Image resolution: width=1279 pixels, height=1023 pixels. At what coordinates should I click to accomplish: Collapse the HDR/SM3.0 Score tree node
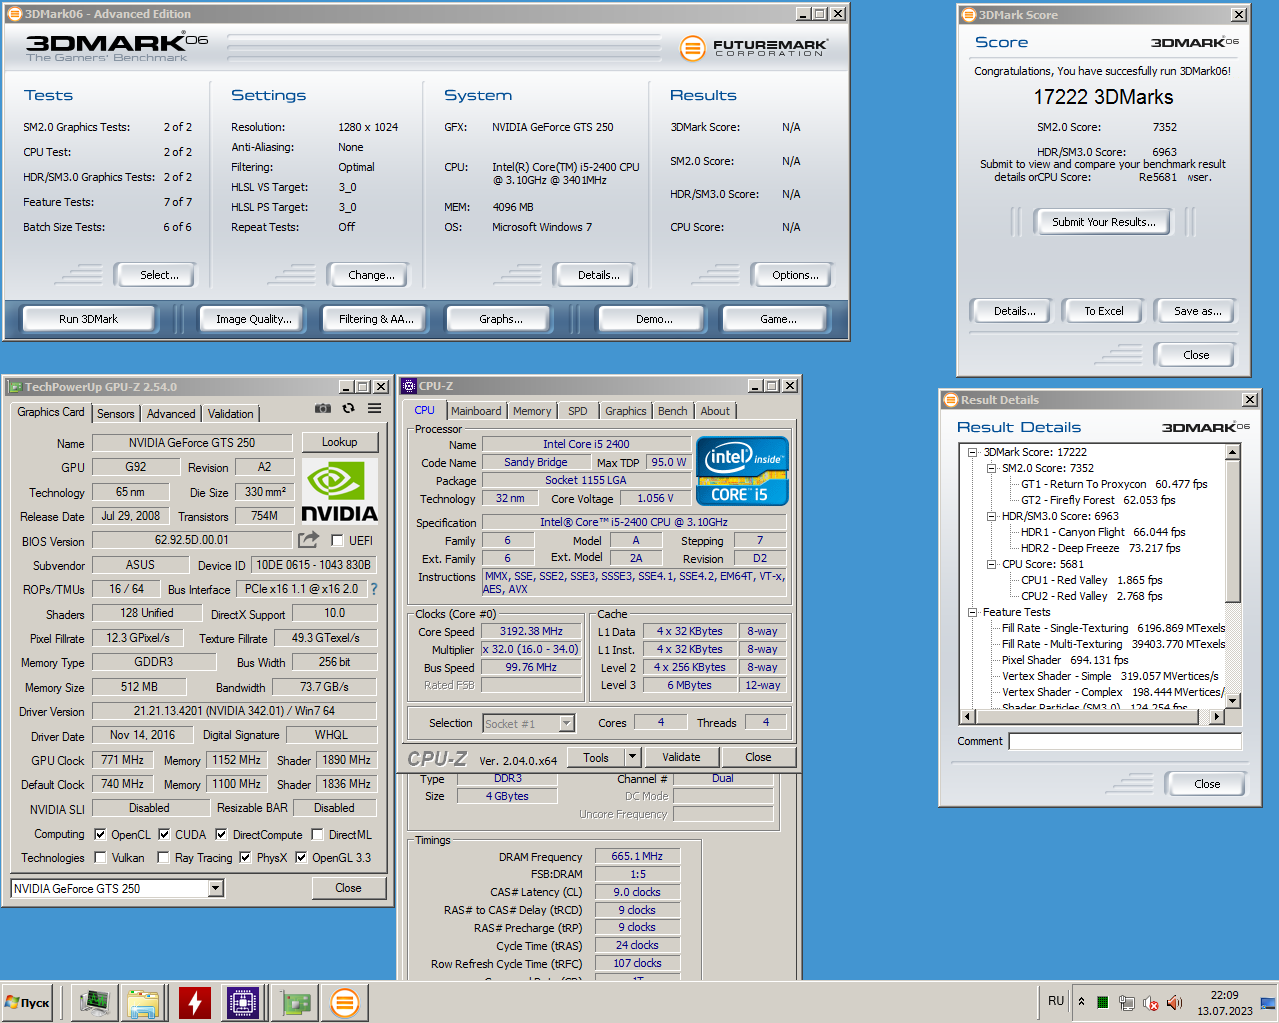click(x=991, y=516)
